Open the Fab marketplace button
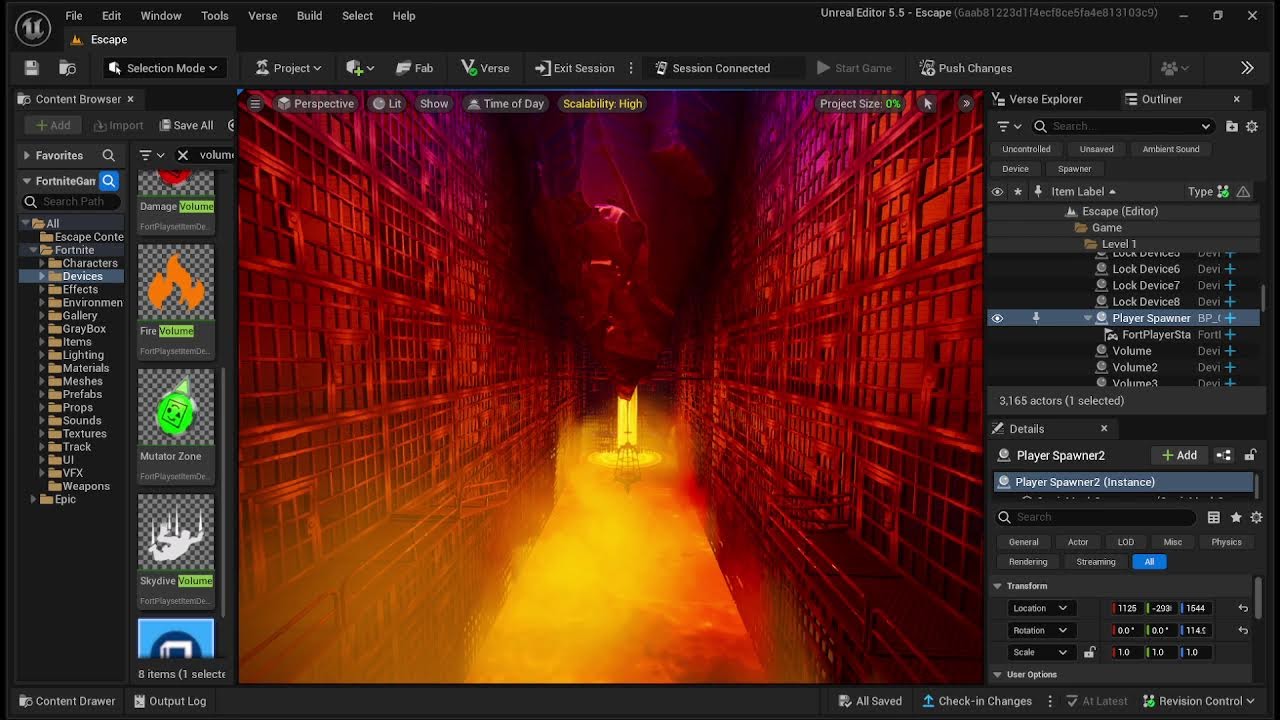This screenshot has height=720, width=1280. pyautogui.click(x=414, y=68)
